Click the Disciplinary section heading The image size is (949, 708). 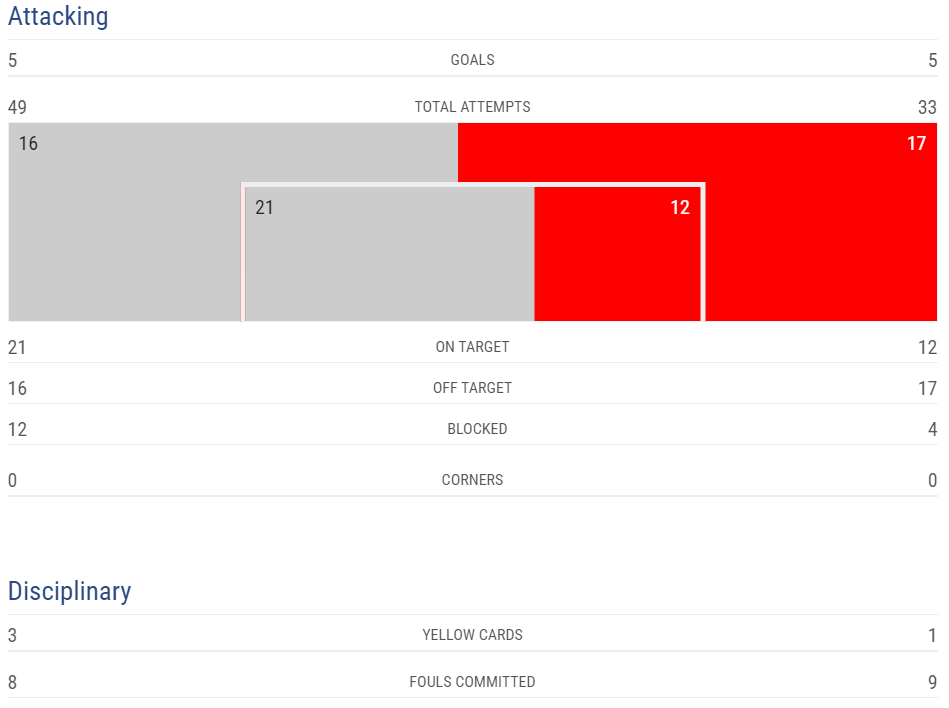(x=70, y=591)
